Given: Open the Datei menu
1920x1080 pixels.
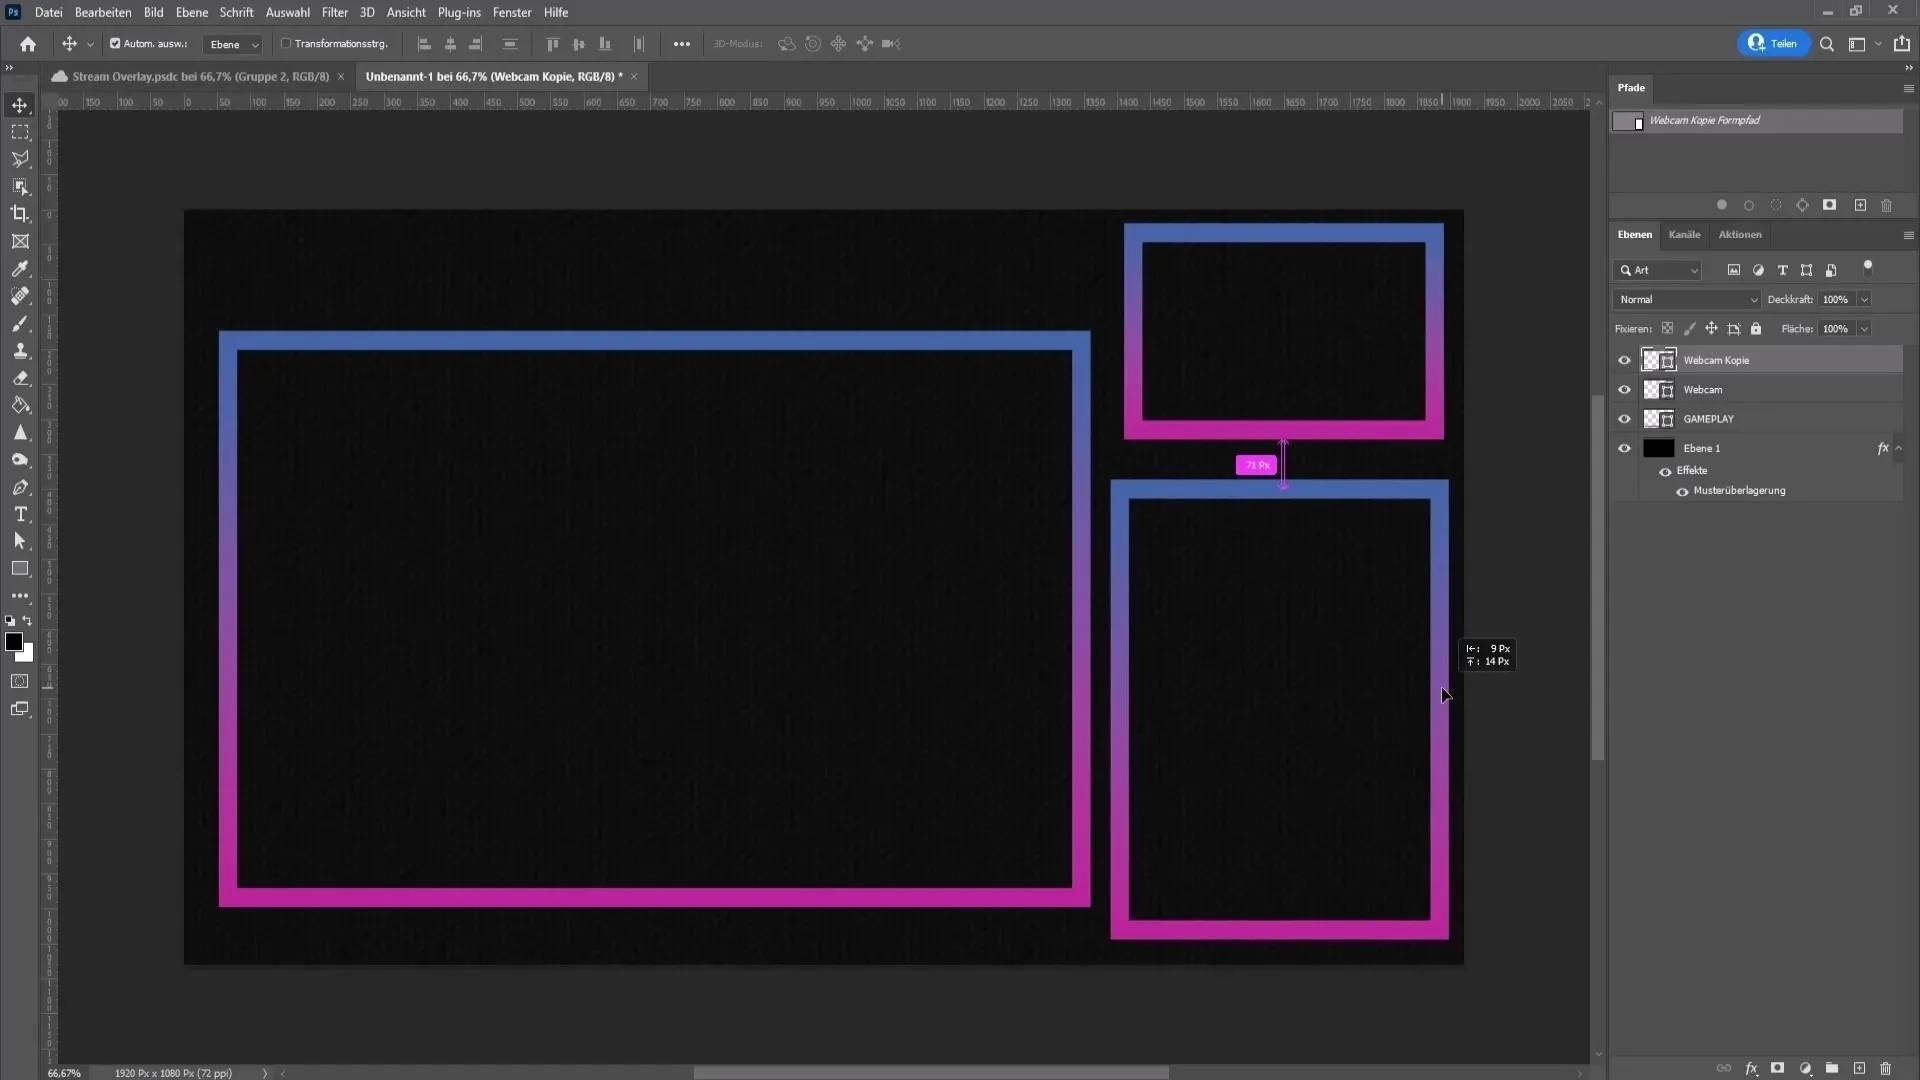Looking at the screenshot, I should [48, 12].
